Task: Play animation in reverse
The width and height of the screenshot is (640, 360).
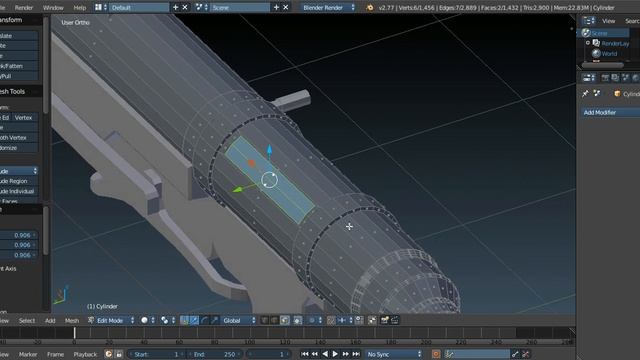Action: coord(325,354)
